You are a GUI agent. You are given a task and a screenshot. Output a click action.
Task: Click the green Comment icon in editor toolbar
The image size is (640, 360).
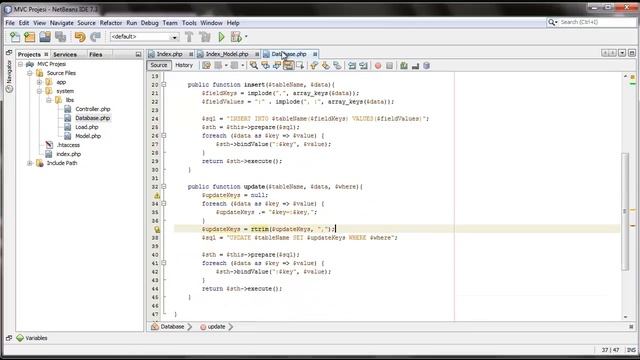coord(404,65)
